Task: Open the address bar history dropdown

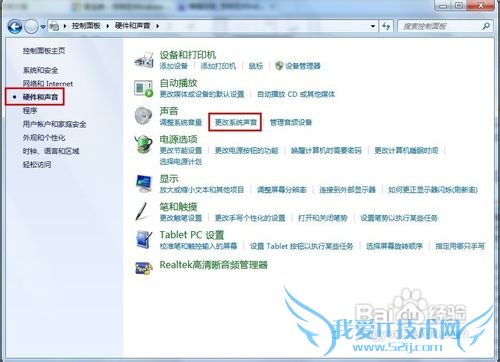Action: pyautogui.click(x=373, y=26)
